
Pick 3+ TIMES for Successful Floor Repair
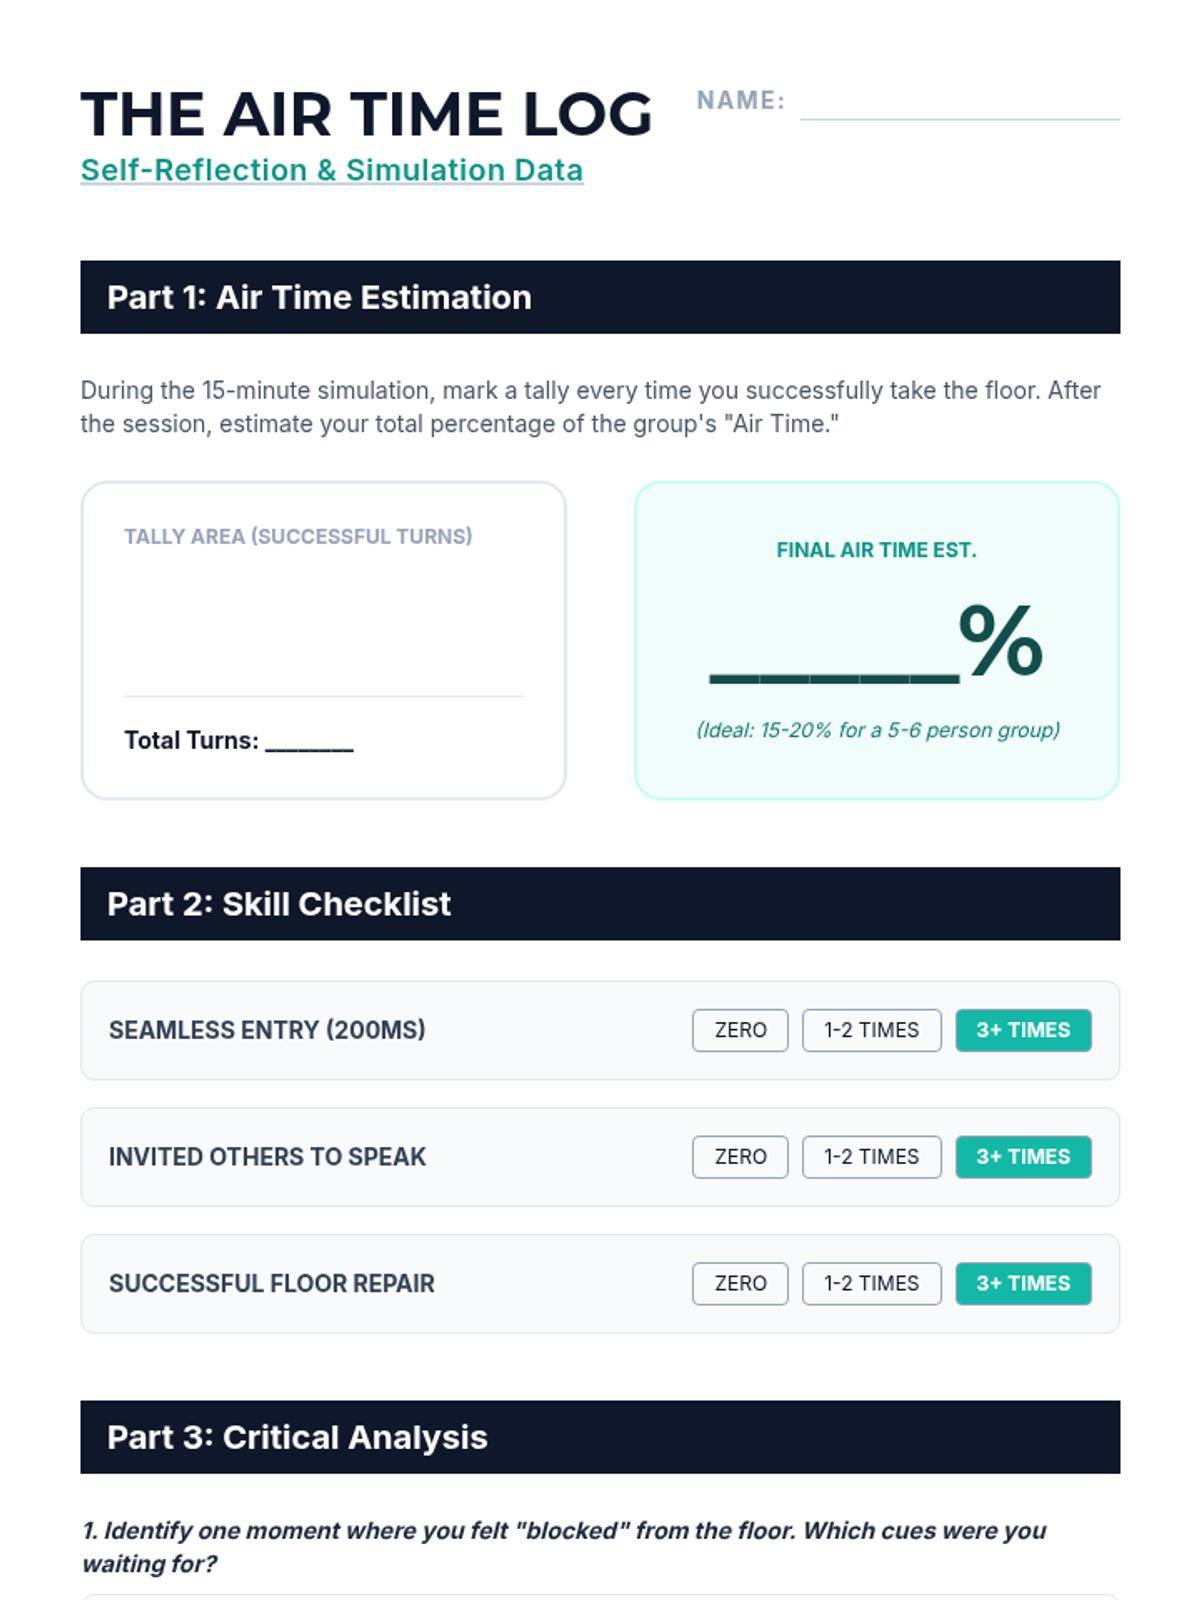click(x=1023, y=1283)
